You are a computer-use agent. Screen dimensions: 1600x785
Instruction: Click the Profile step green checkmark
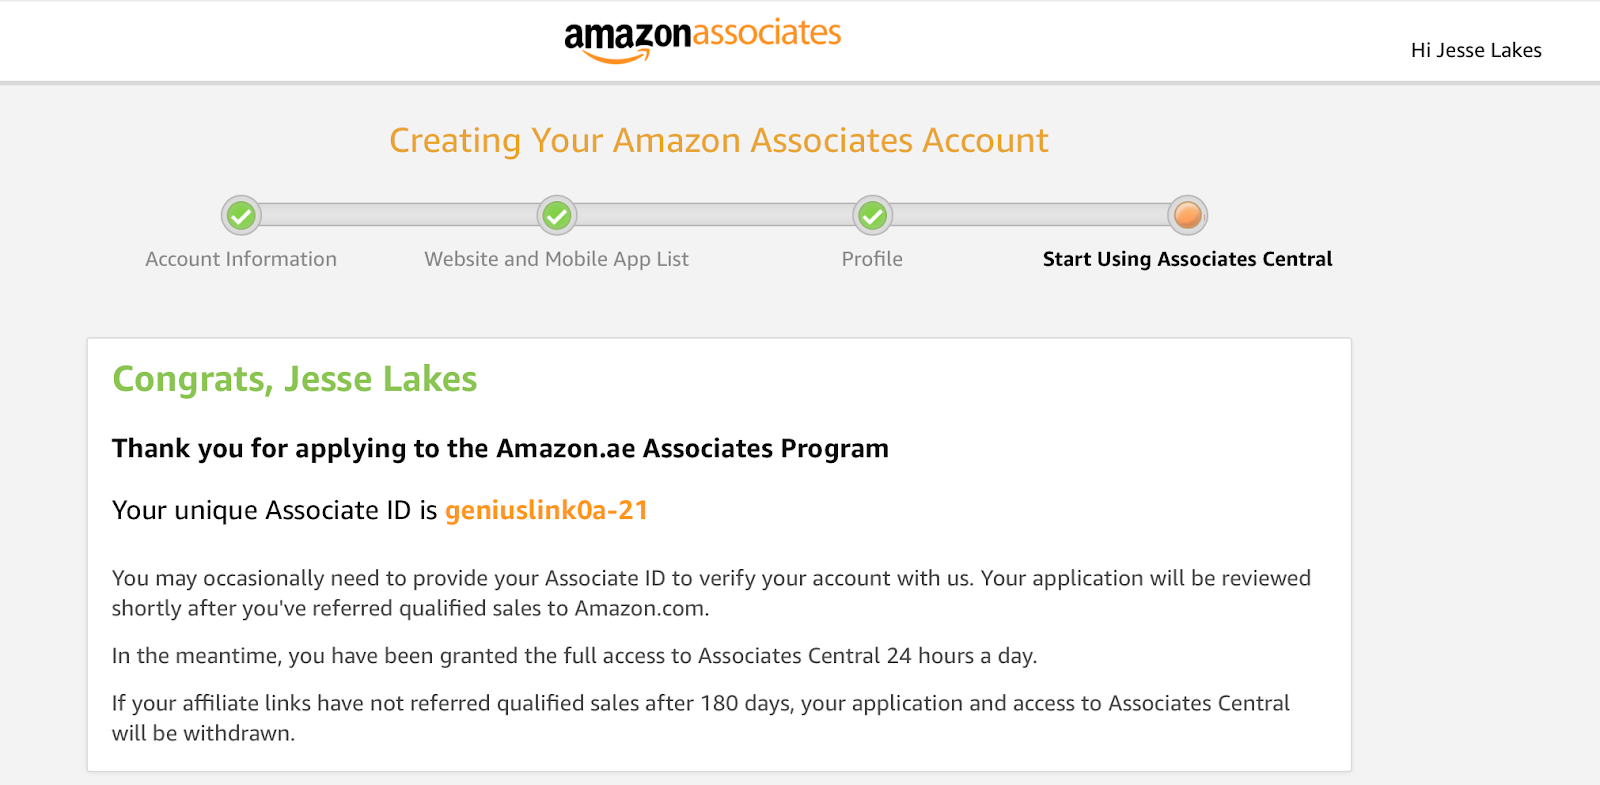point(872,215)
